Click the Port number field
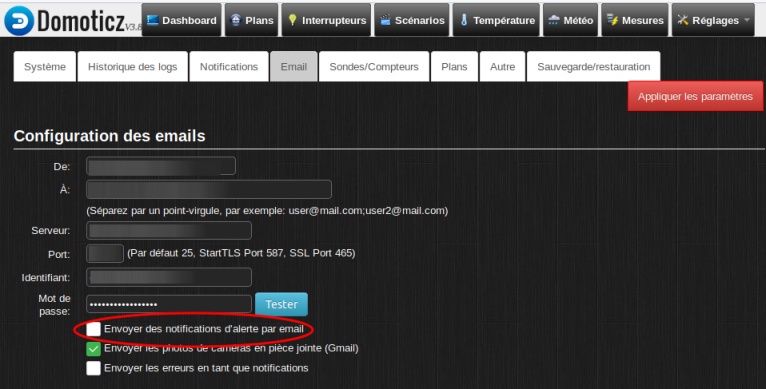The width and height of the screenshot is (766, 389). pyautogui.click(x=105, y=254)
